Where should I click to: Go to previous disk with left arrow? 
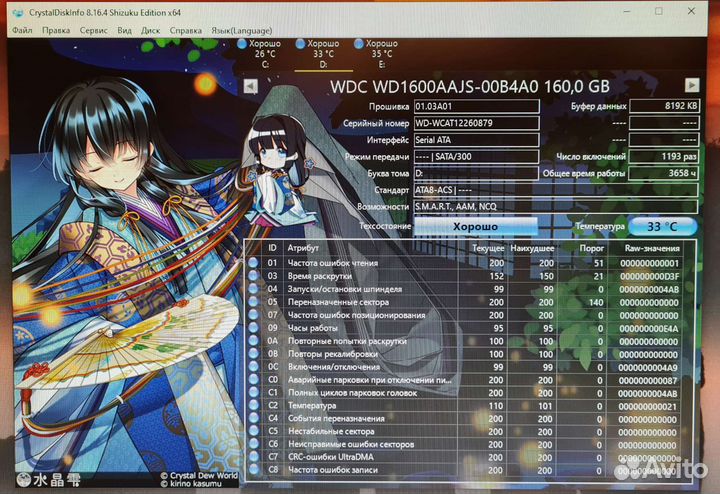250,86
